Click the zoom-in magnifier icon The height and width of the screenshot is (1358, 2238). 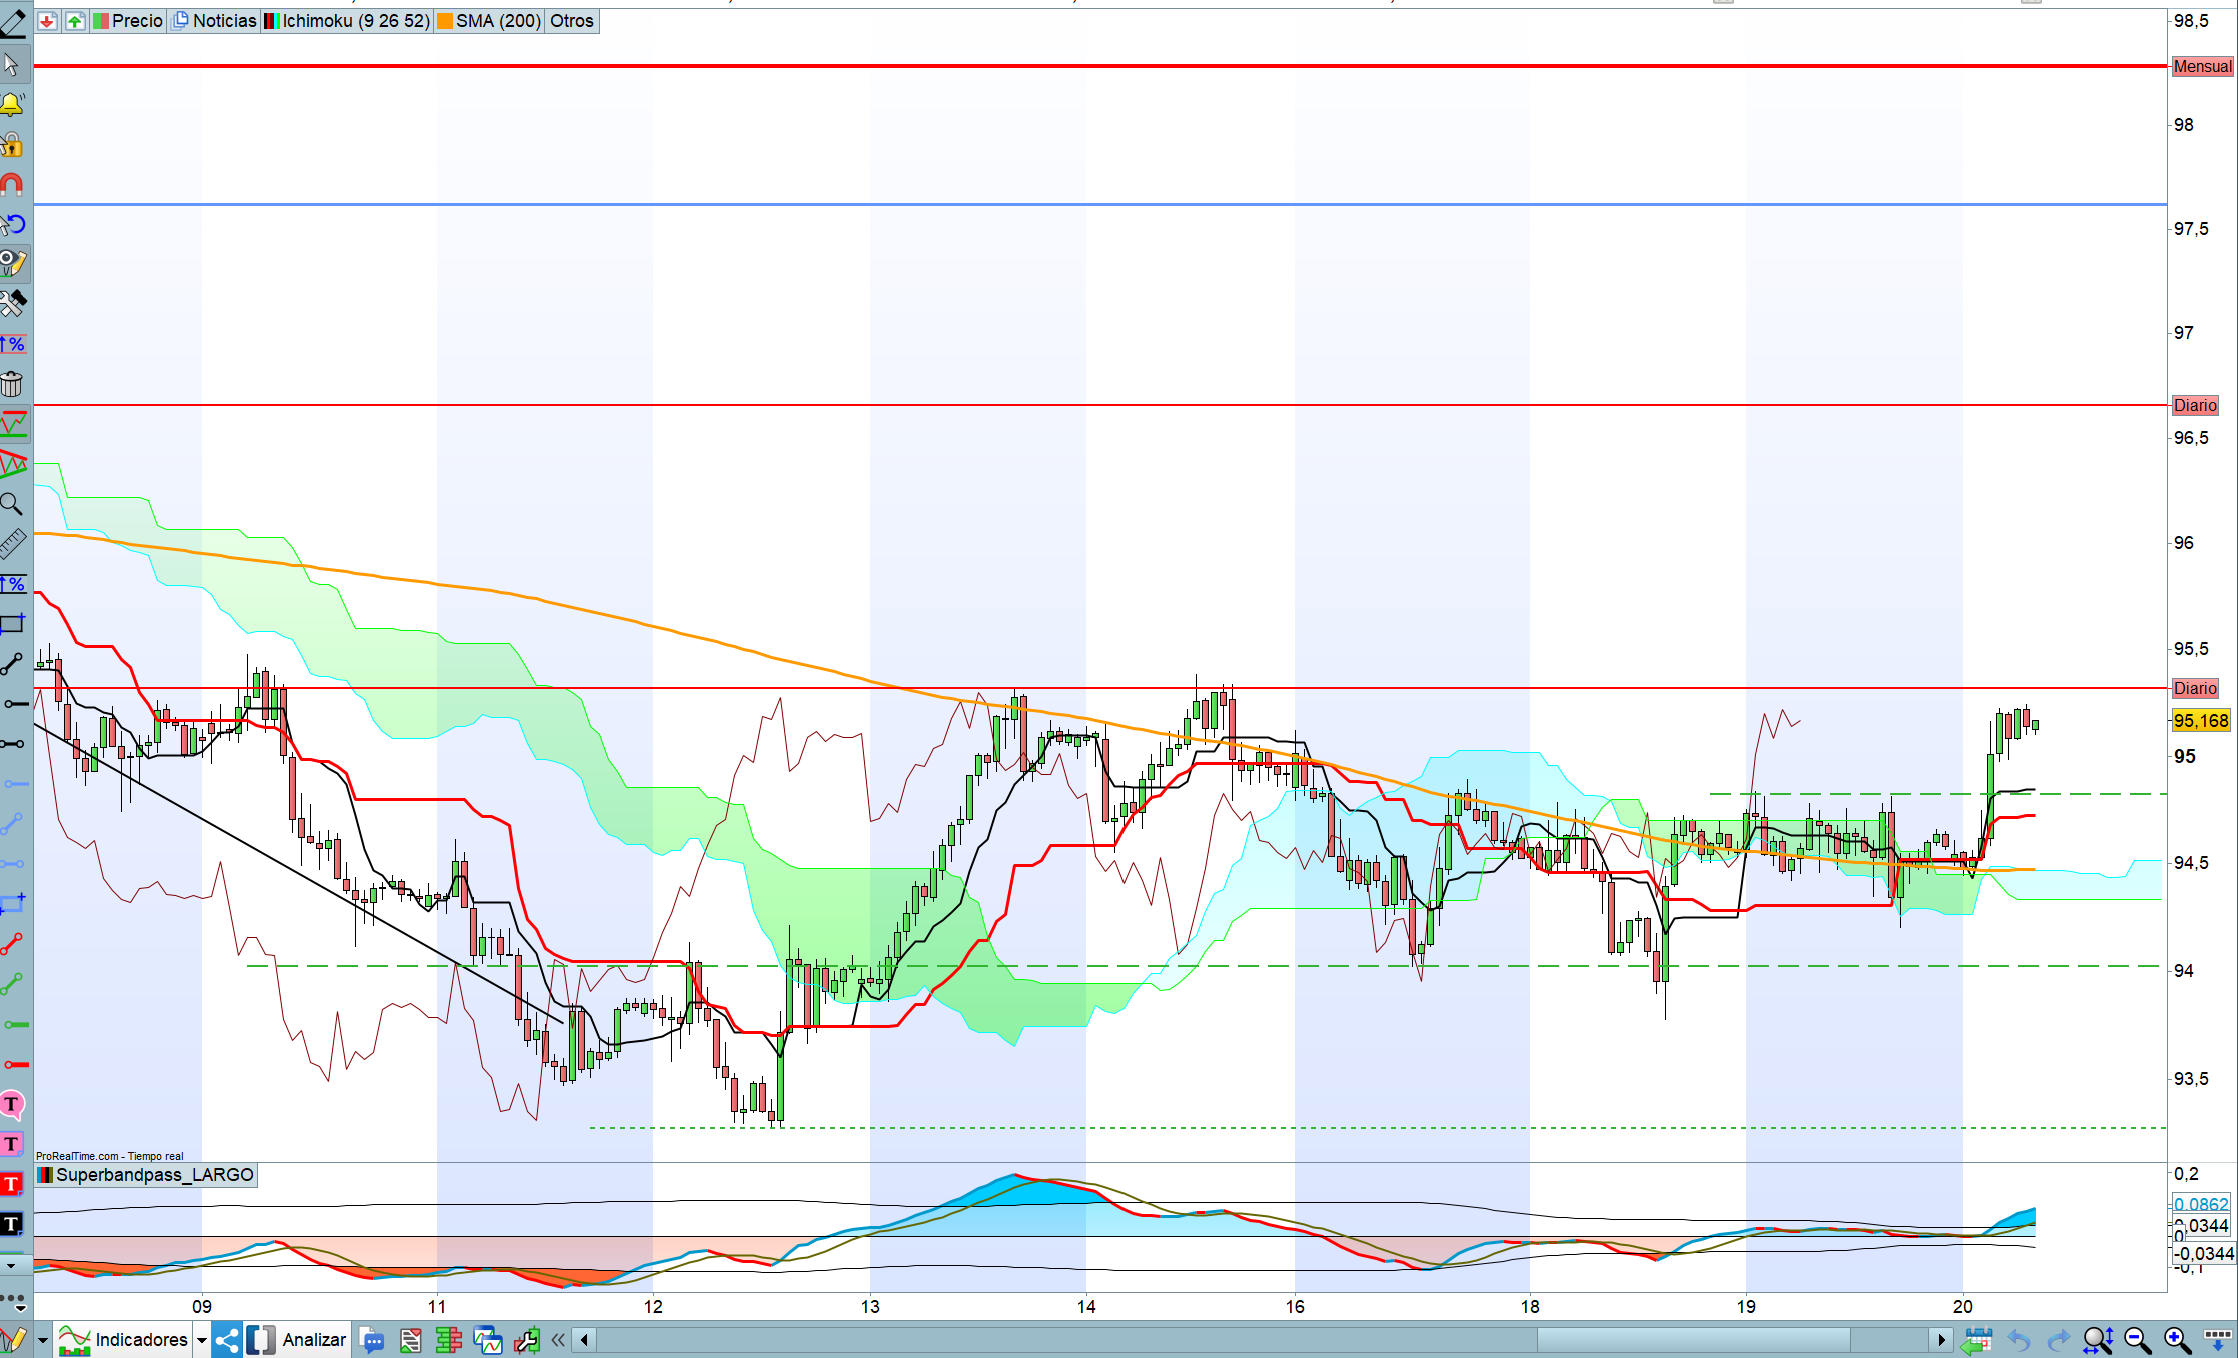pyautogui.click(x=2177, y=1340)
